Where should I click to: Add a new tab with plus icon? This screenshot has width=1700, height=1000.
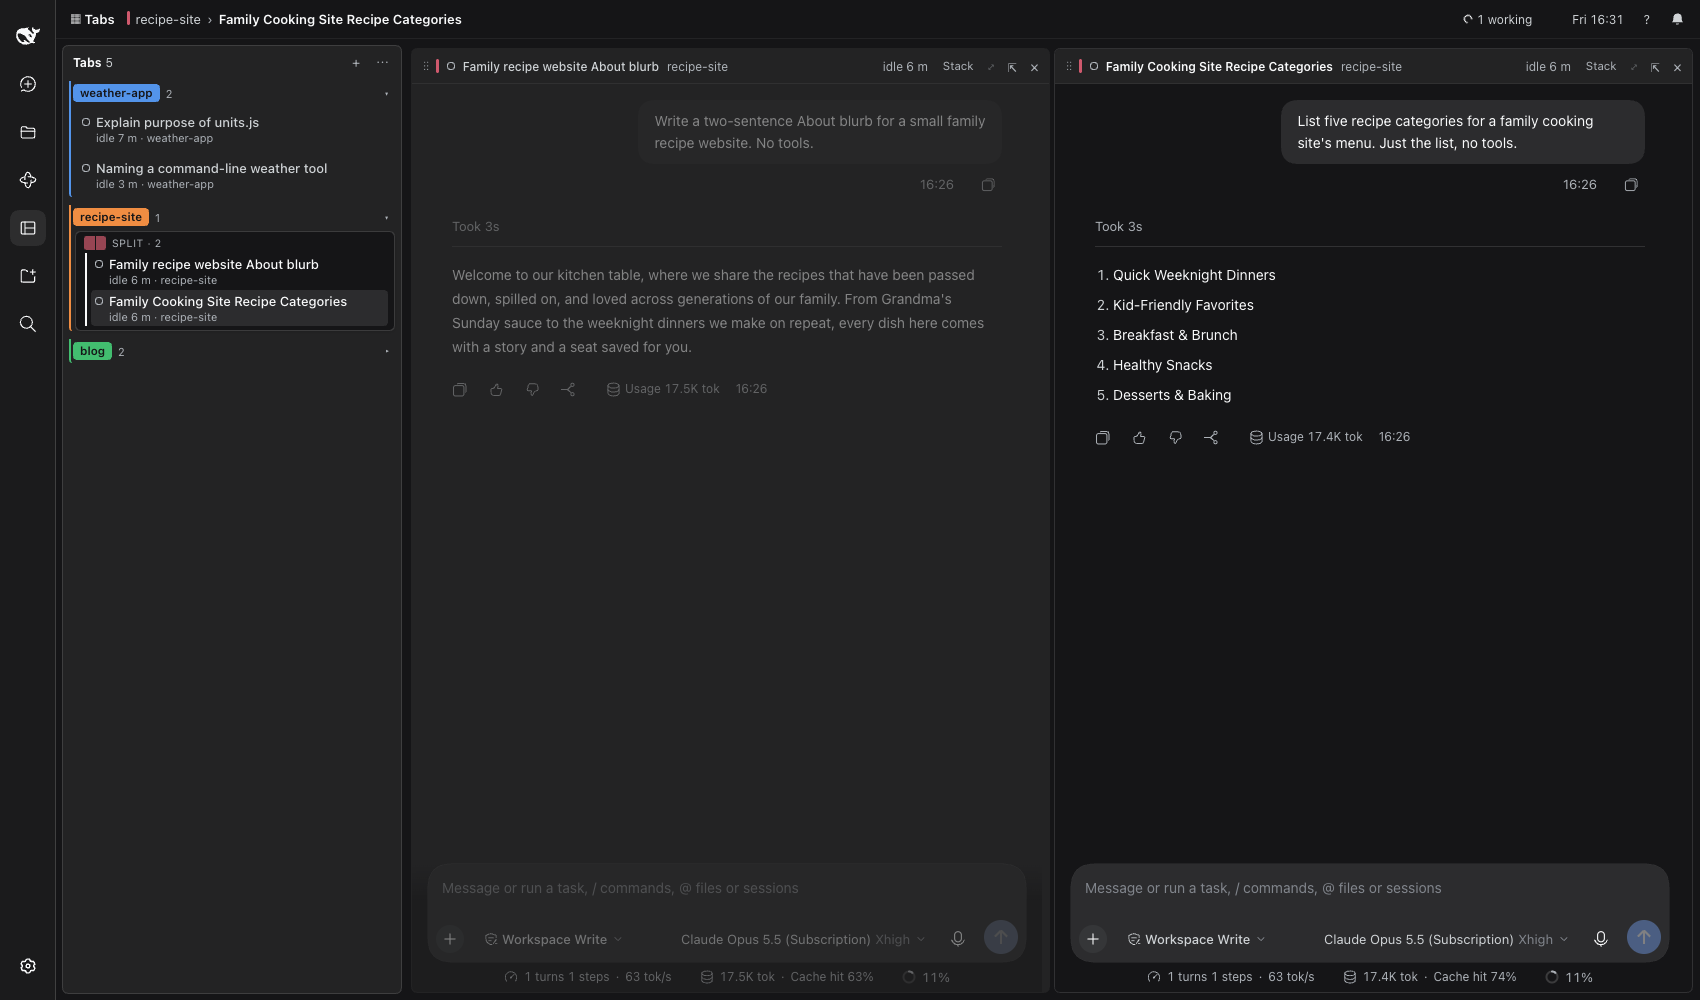[356, 63]
